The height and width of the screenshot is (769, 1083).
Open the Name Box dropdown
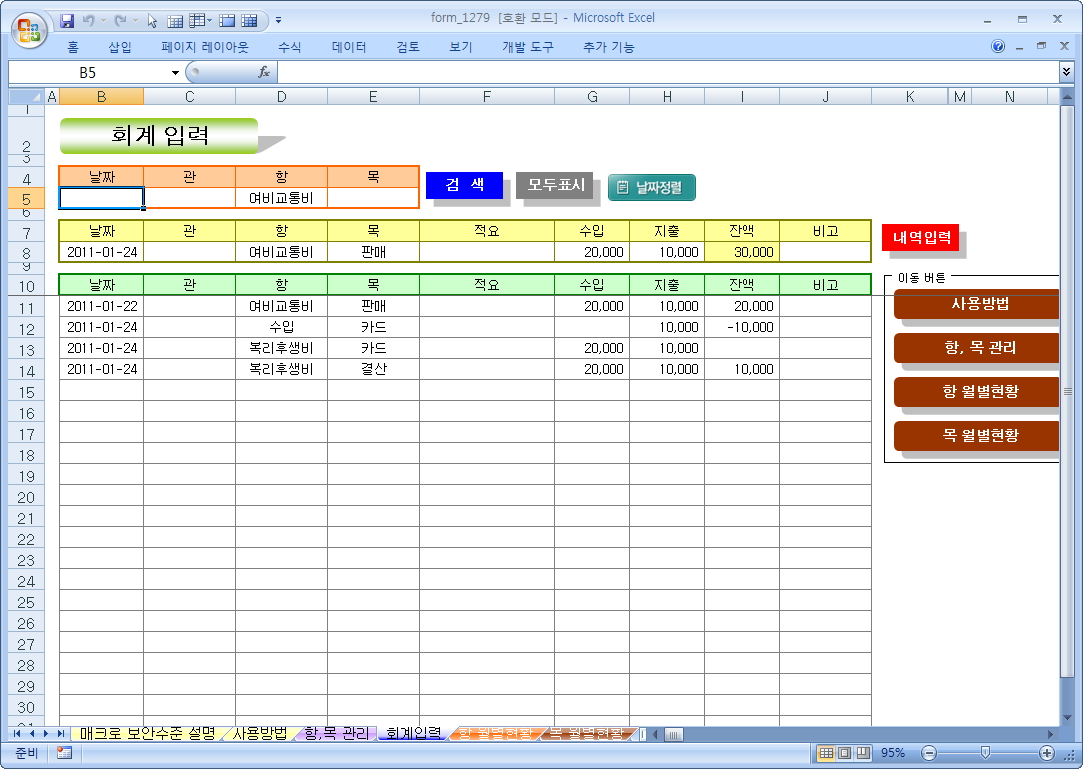176,72
